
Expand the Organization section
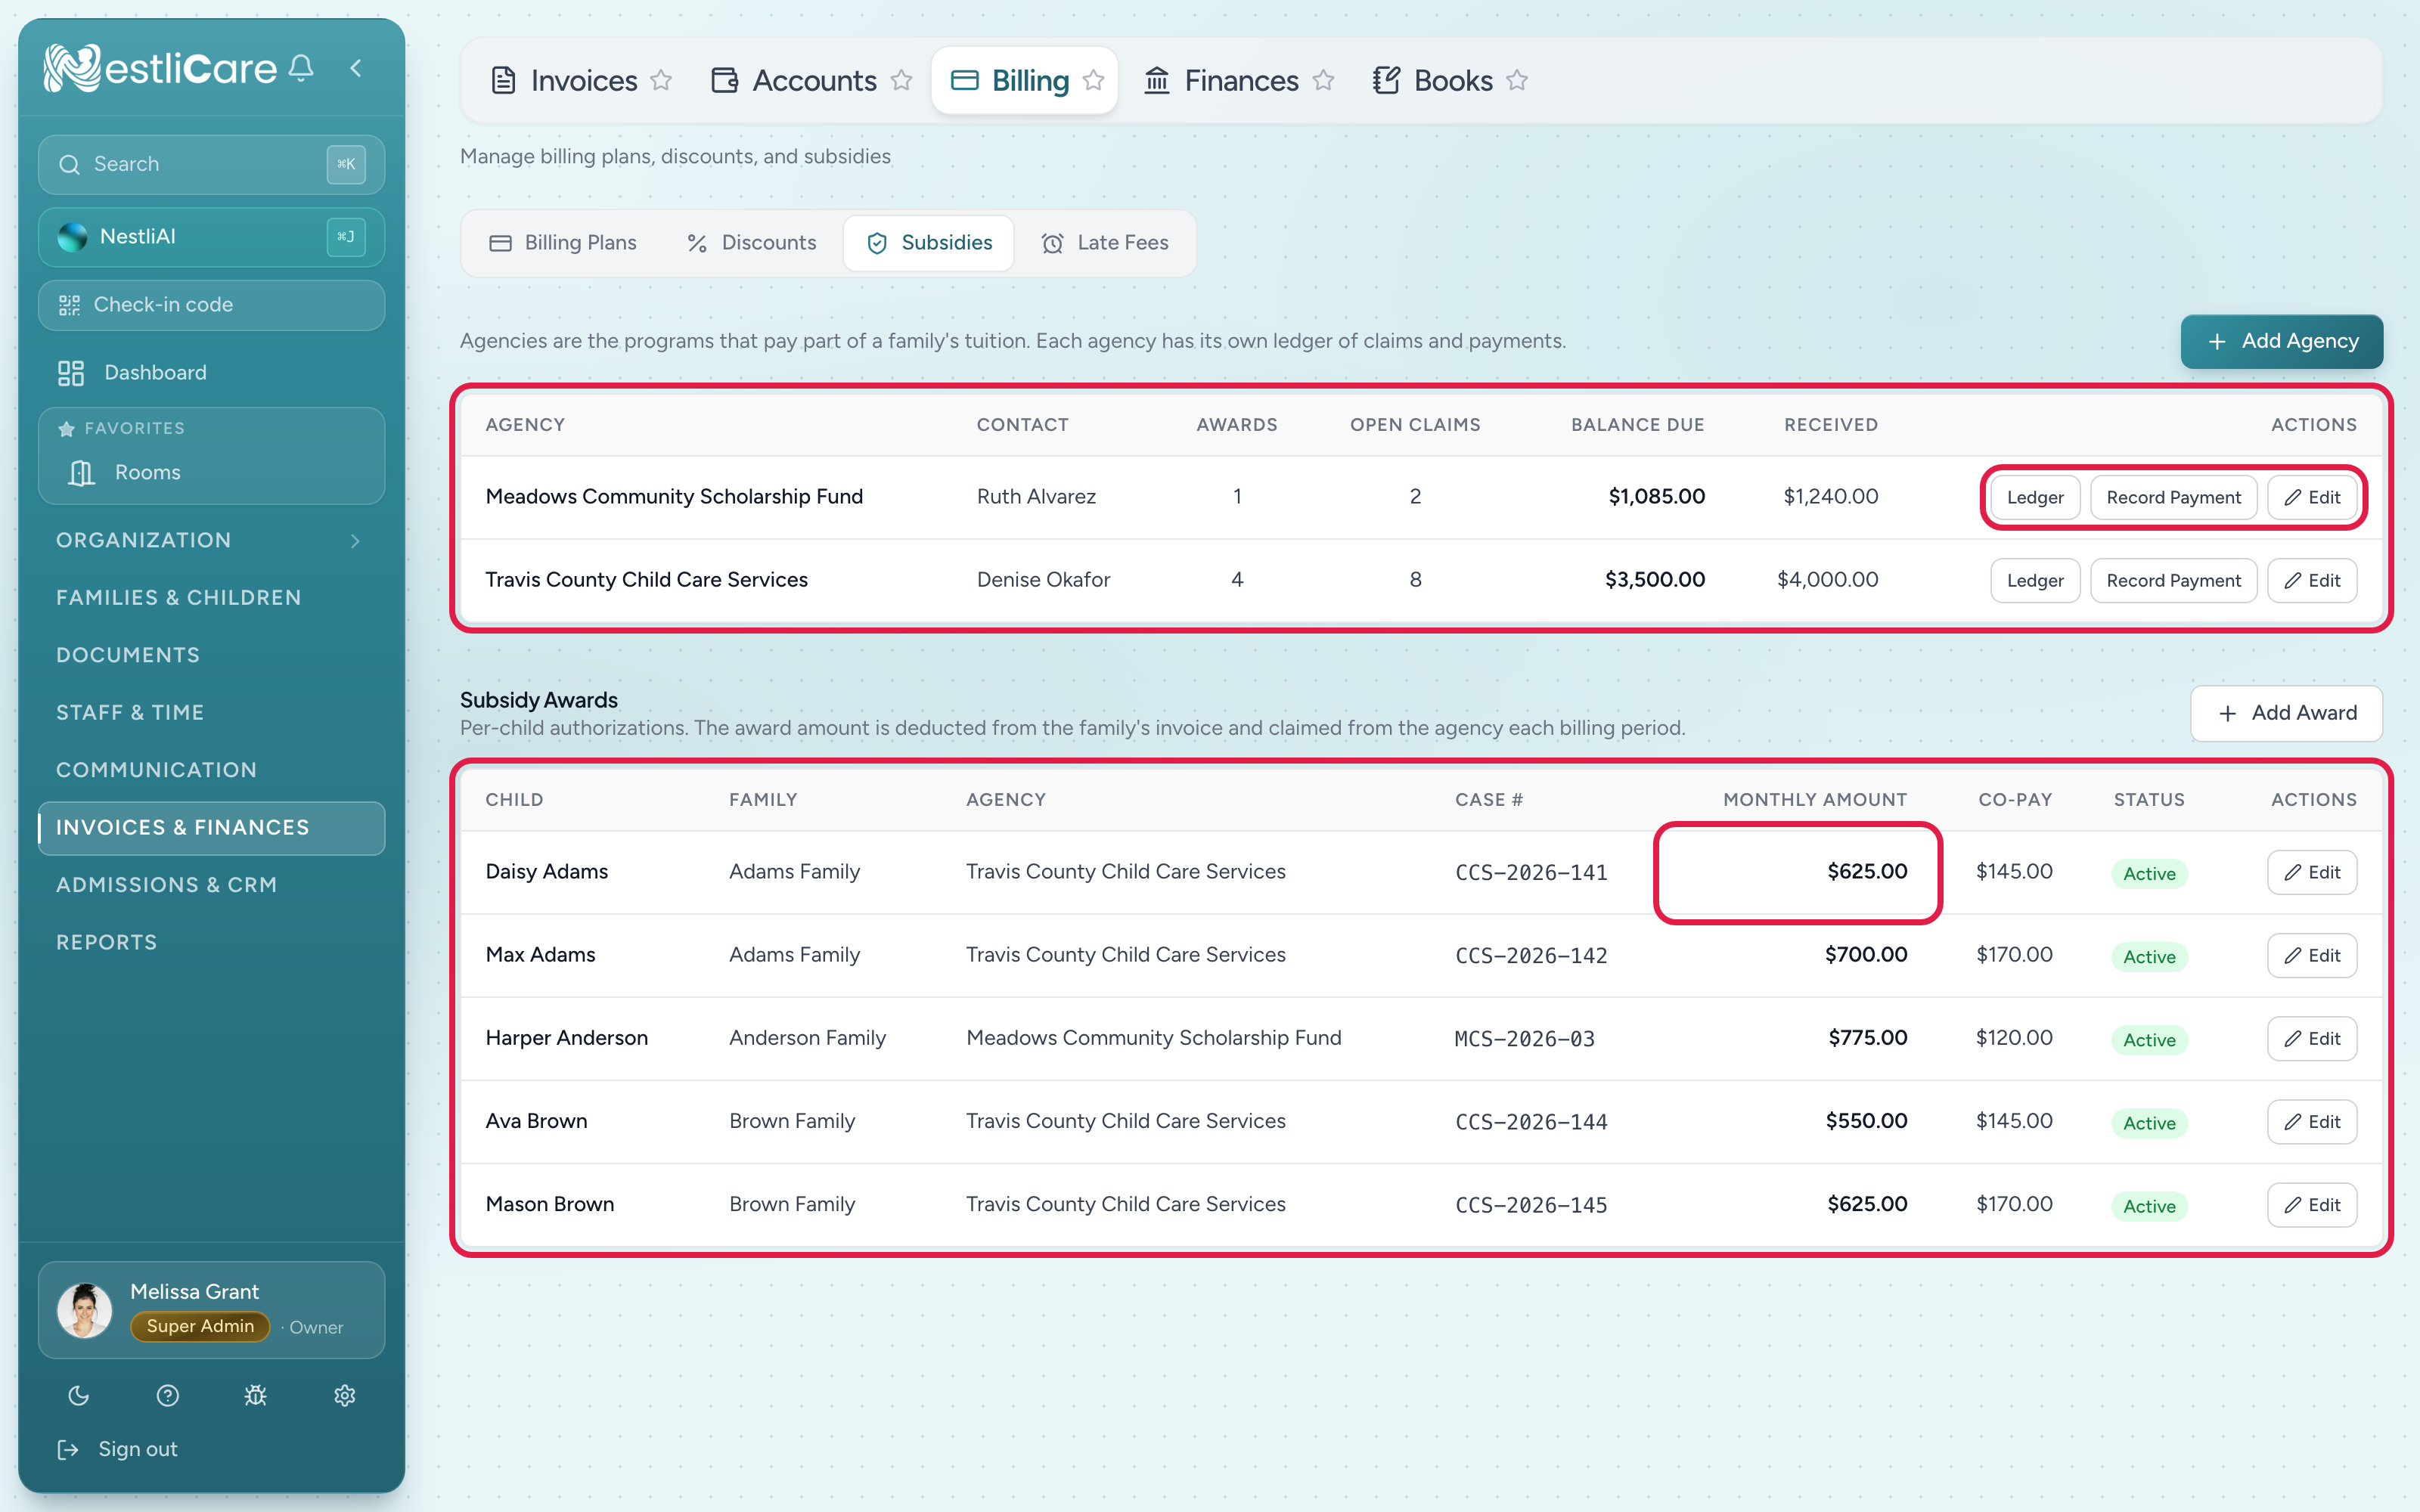tap(211, 541)
